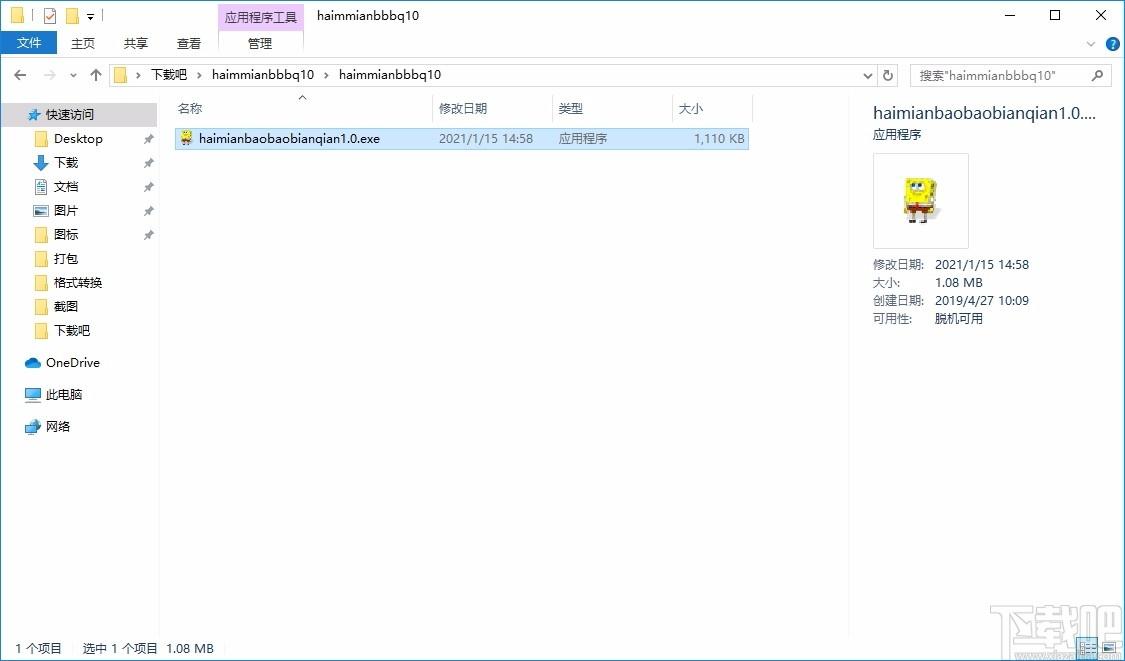Open Desktop in quick access

pyautogui.click(x=78, y=139)
